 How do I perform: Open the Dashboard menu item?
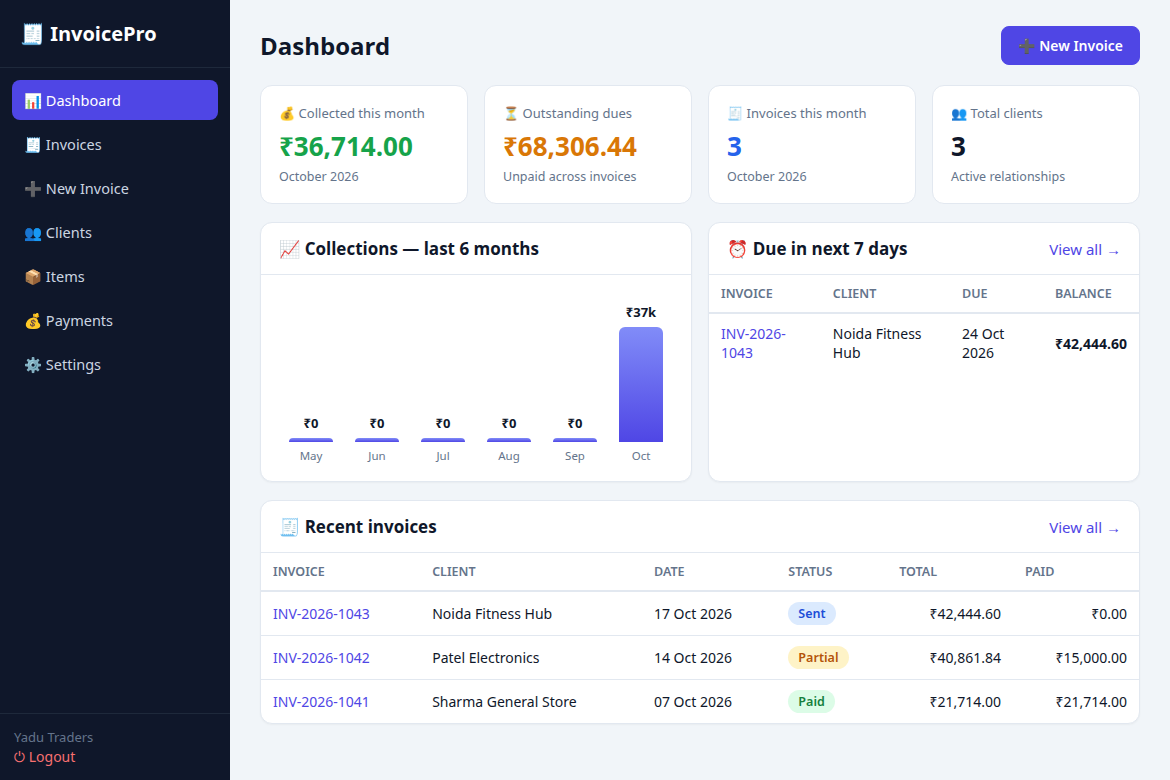coord(115,100)
